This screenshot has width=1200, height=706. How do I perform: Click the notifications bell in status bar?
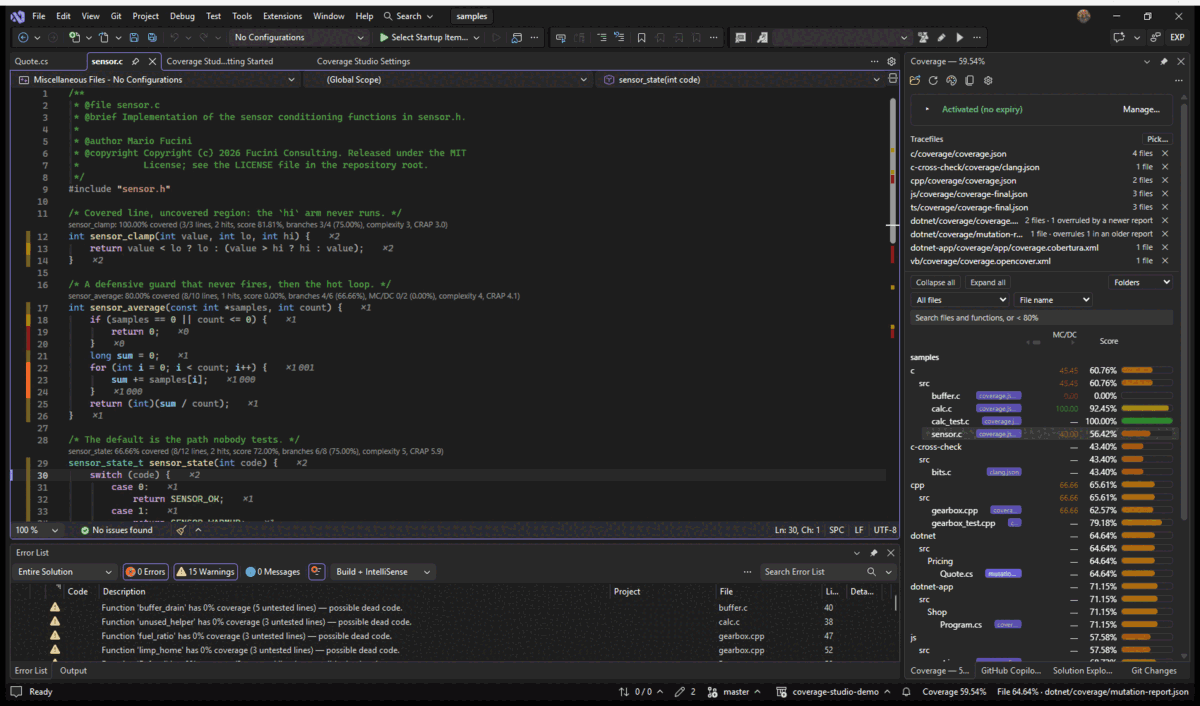coord(906,692)
